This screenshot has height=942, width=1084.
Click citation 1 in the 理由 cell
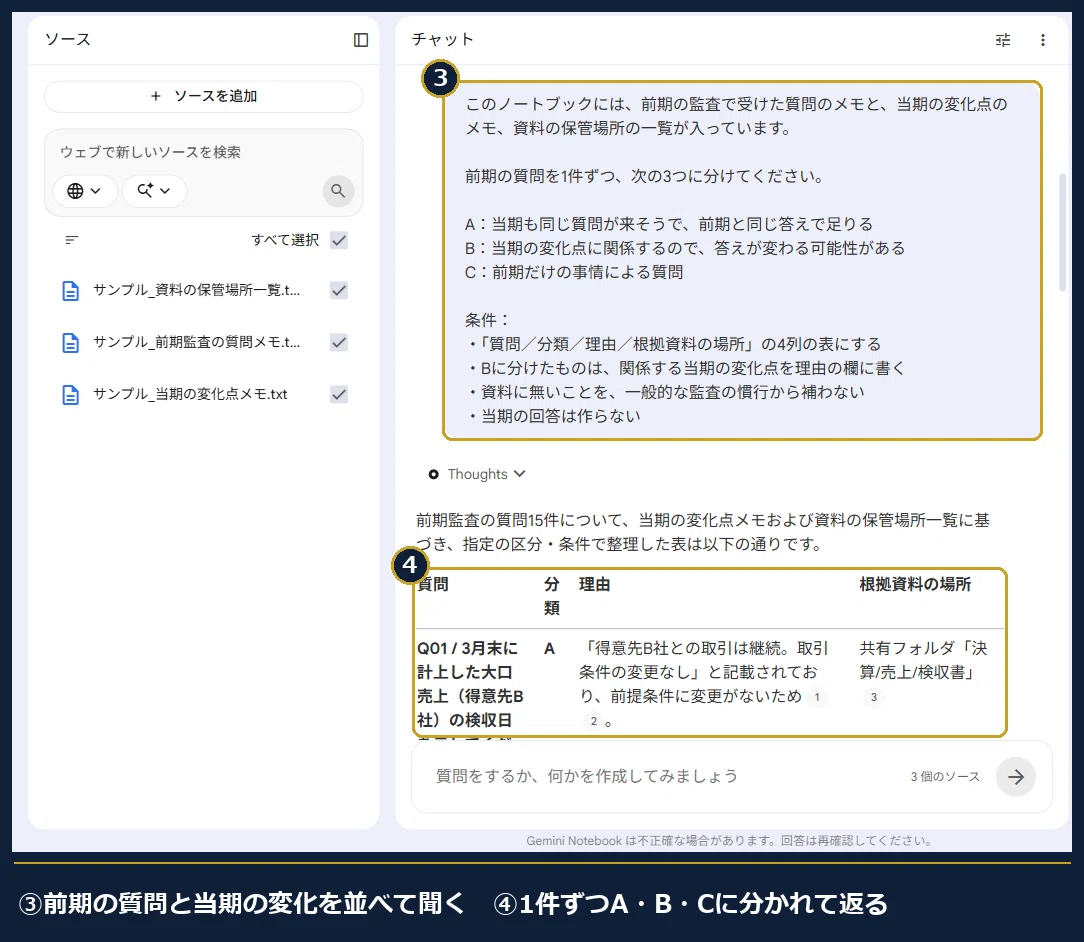click(x=816, y=697)
